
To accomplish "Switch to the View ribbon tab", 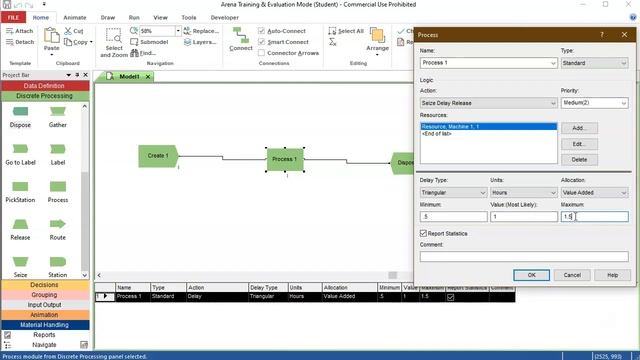I will pyautogui.click(x=160, y=18).
